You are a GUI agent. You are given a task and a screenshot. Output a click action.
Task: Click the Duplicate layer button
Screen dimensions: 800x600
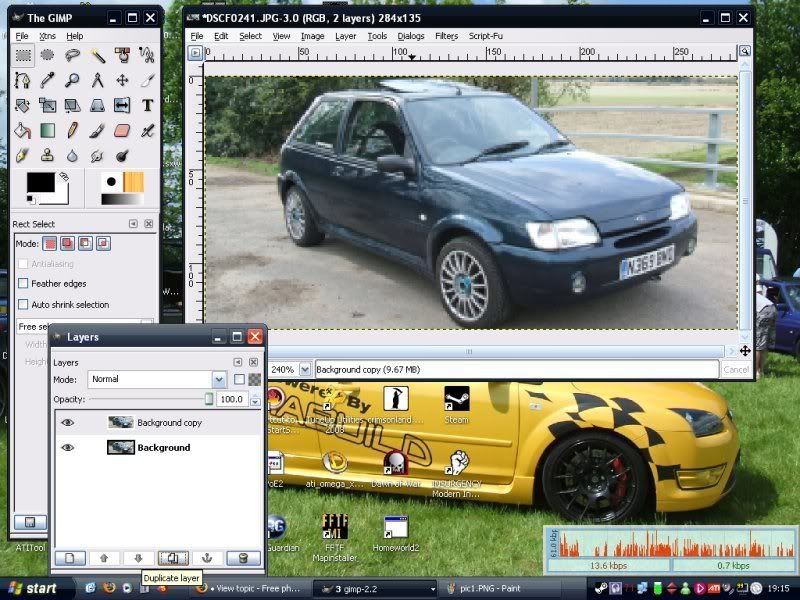pyautogui.click(x=173, y=558)
